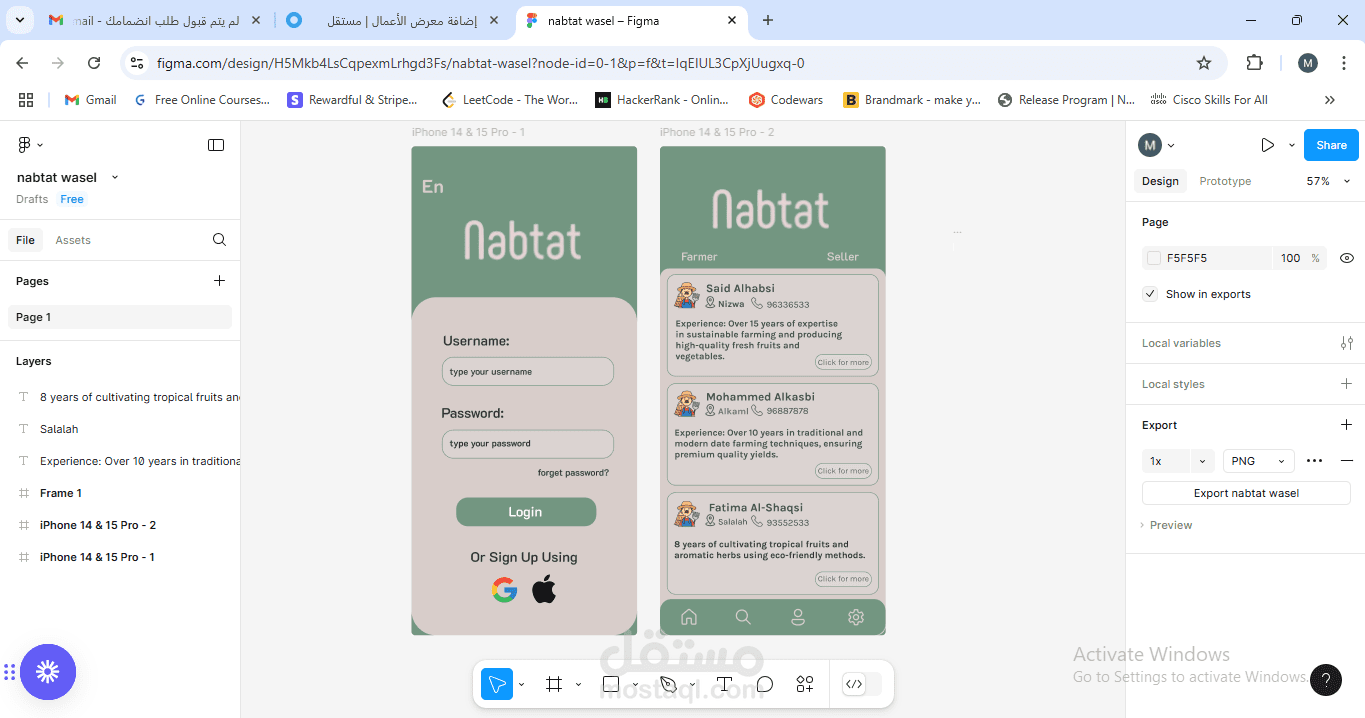Add a new page

[x=219, y=281]
